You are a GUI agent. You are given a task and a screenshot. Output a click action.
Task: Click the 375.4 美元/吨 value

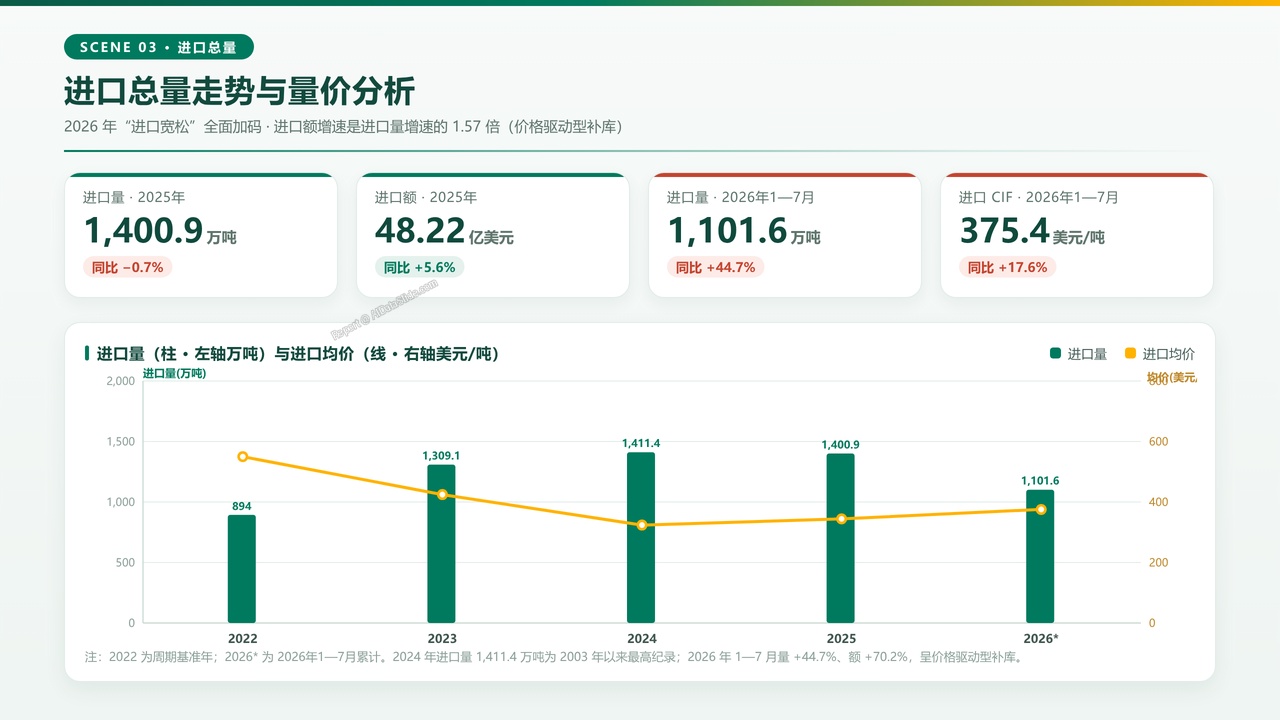1032,231
